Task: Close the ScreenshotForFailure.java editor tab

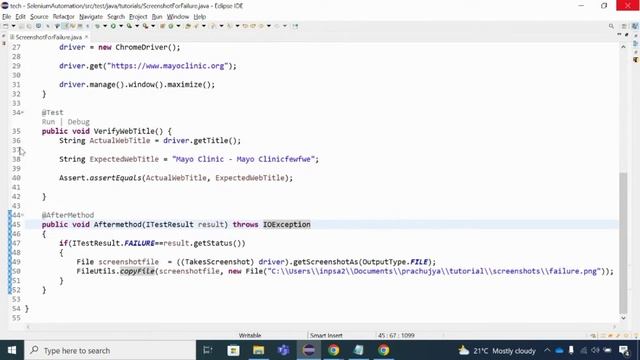Action: 86,37
